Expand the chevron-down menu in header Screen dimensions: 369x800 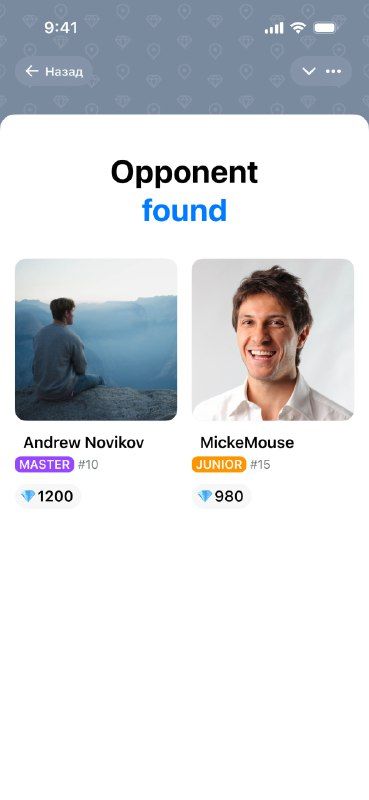(x=309, y=71)
